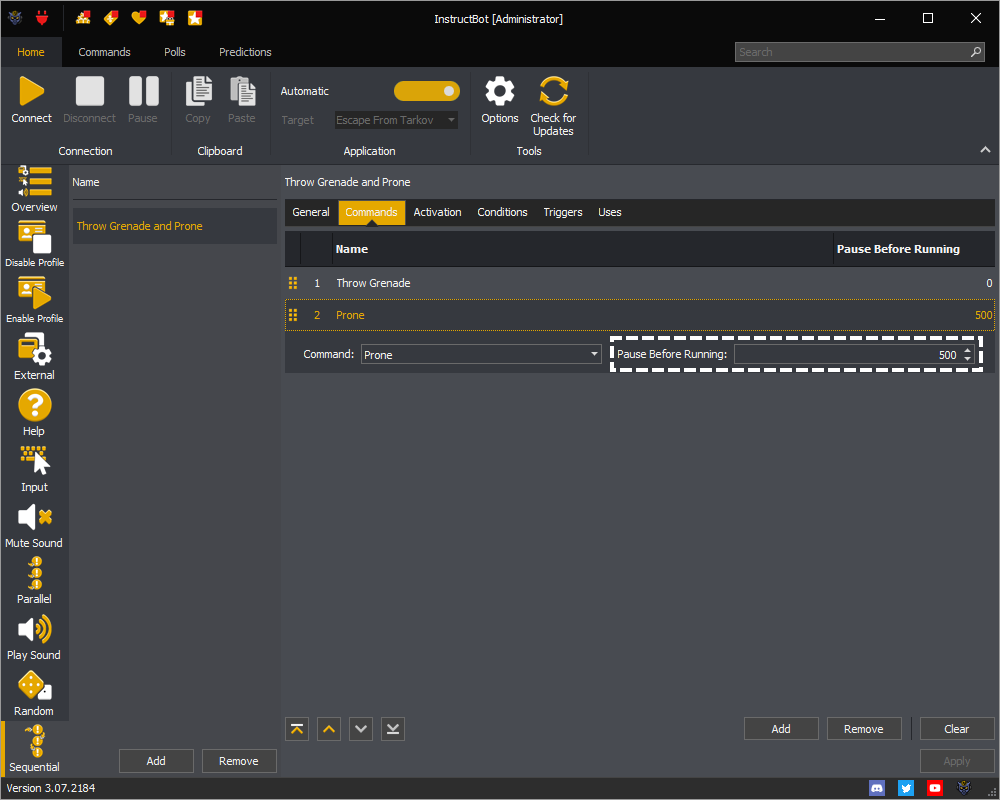Click the Clear button

(957, 729)
